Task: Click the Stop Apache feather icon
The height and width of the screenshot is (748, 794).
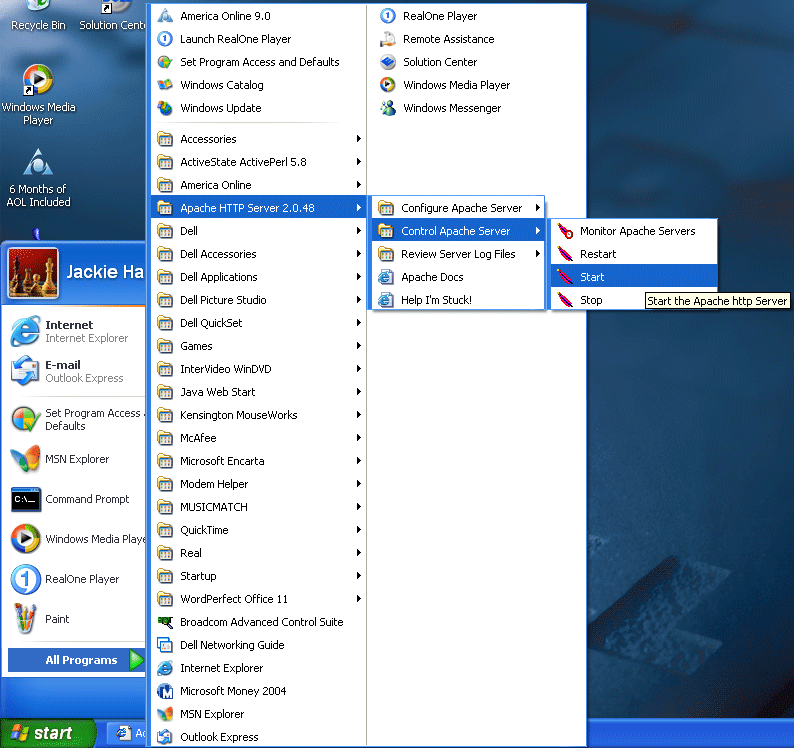Action: point(565,300)
